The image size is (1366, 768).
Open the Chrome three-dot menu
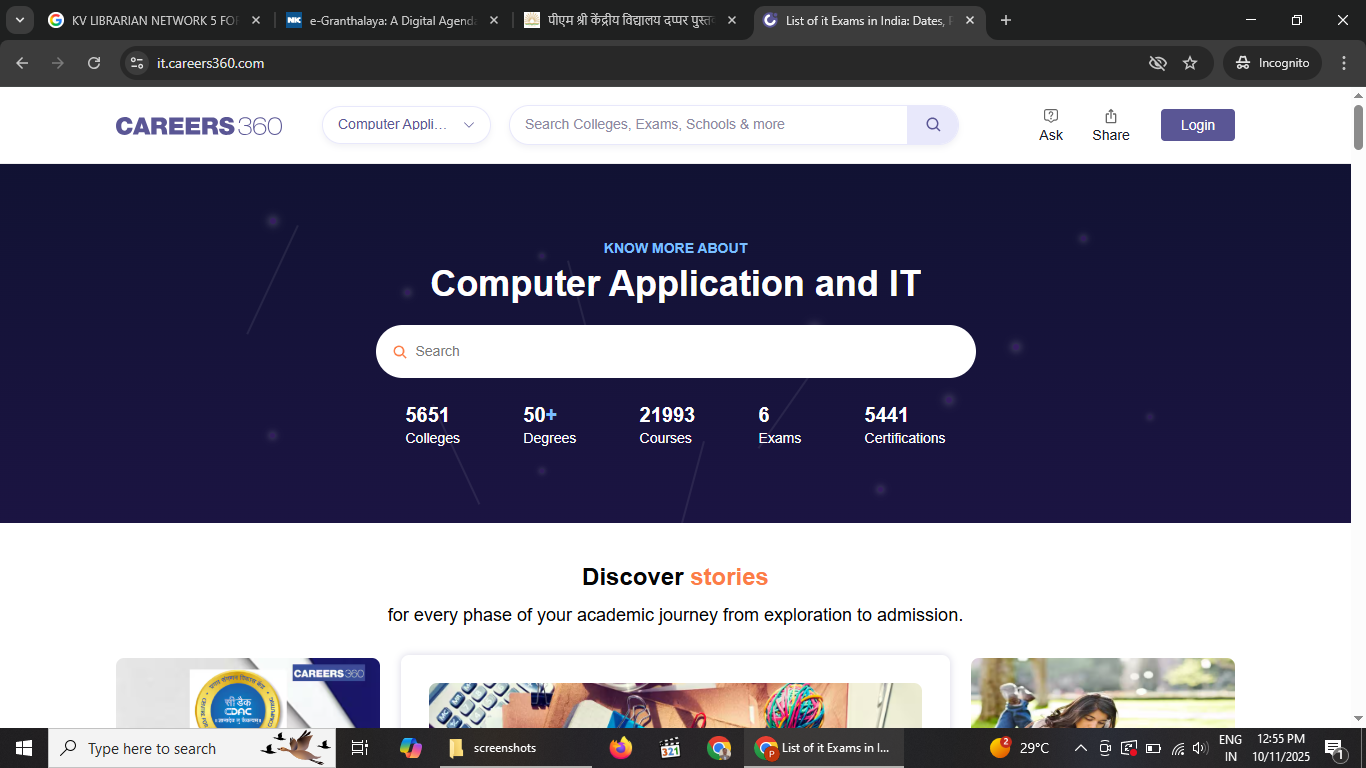[x=1343, y=63]
